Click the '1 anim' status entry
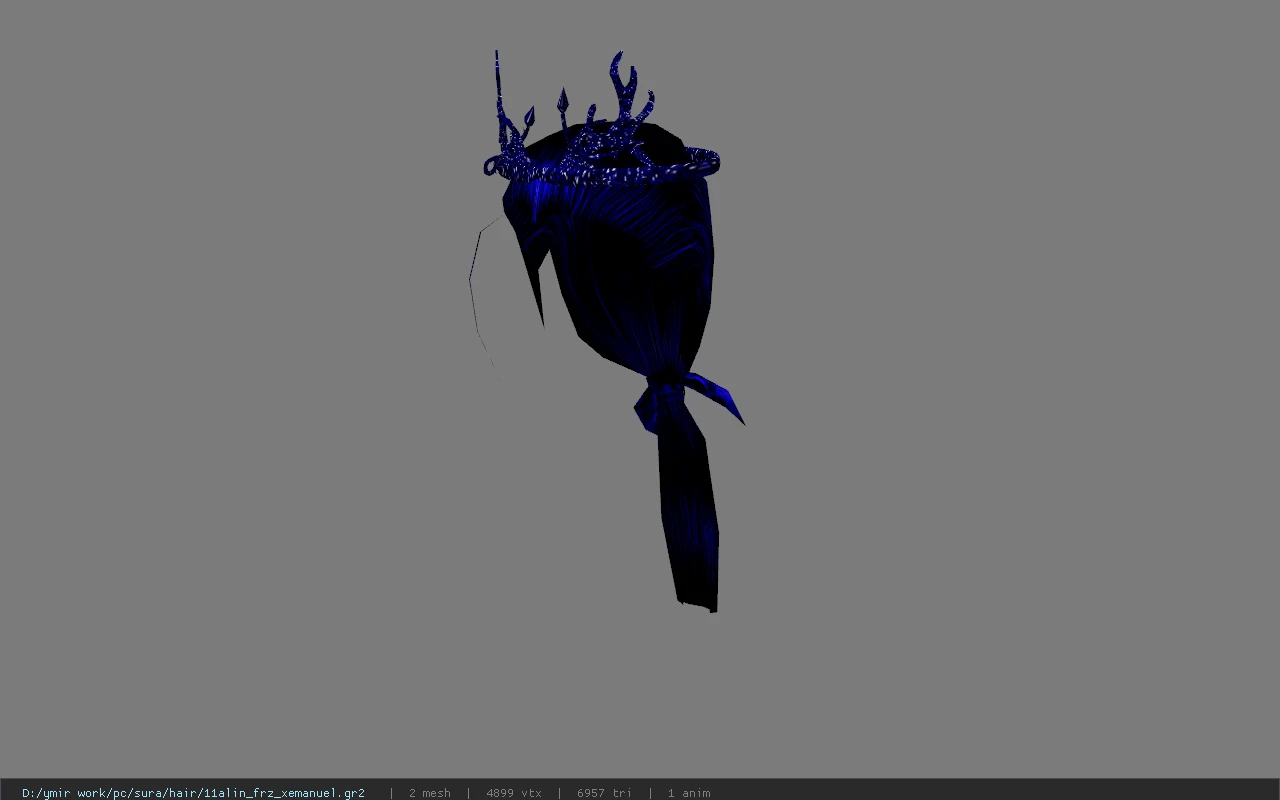This screenshot has width=1280, height=800. [689, 793]
